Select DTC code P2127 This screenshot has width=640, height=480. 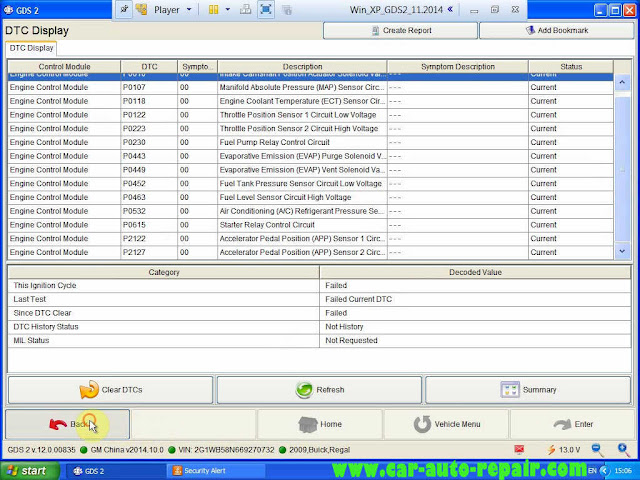(134, 252)
